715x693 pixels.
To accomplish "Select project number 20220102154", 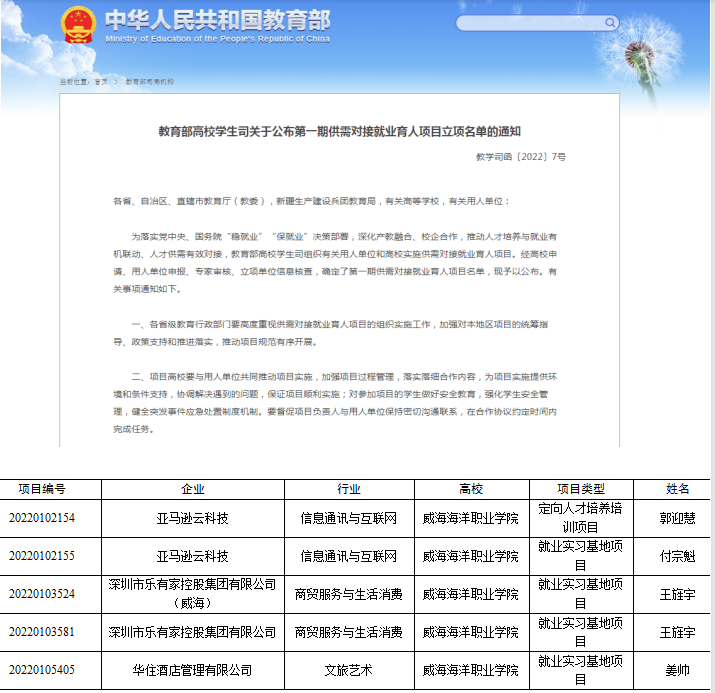I will click(x=41, y=518).
